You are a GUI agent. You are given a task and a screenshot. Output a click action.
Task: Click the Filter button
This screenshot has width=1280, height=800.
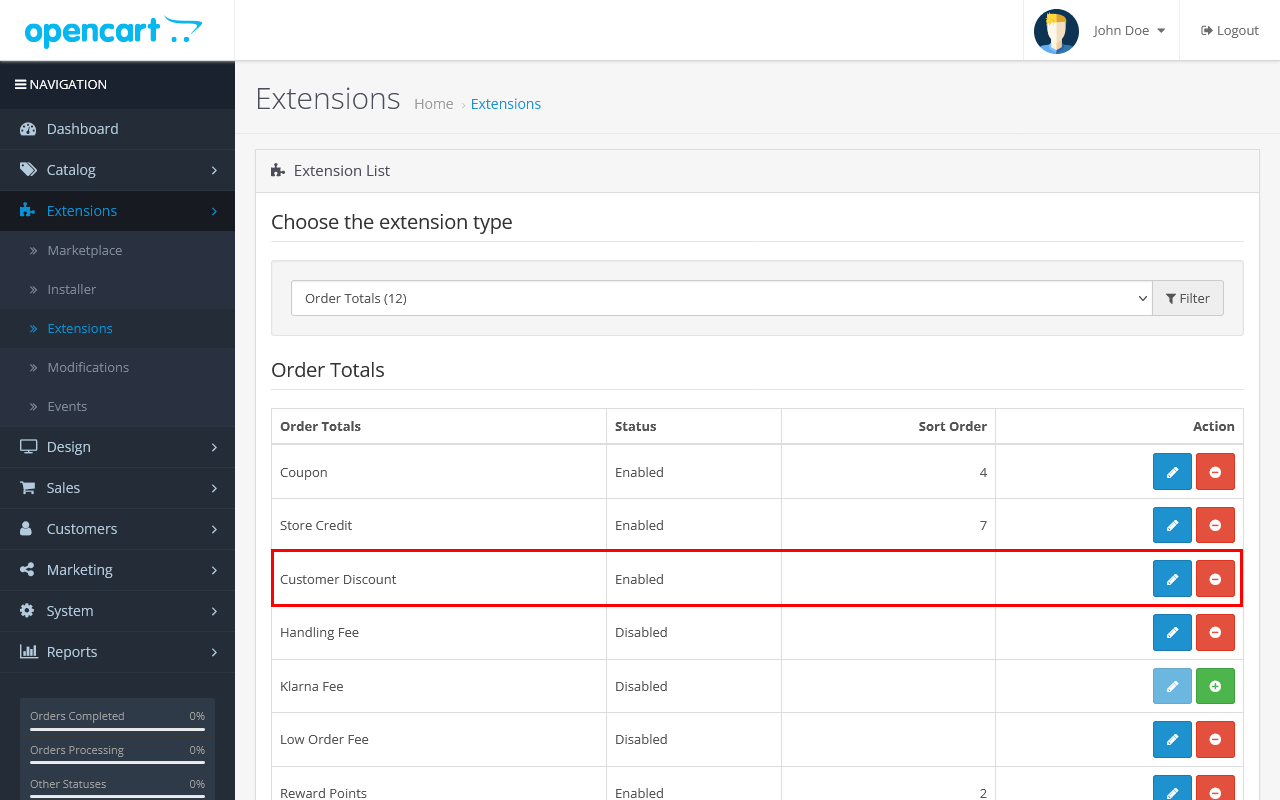tap(1188, 298)
